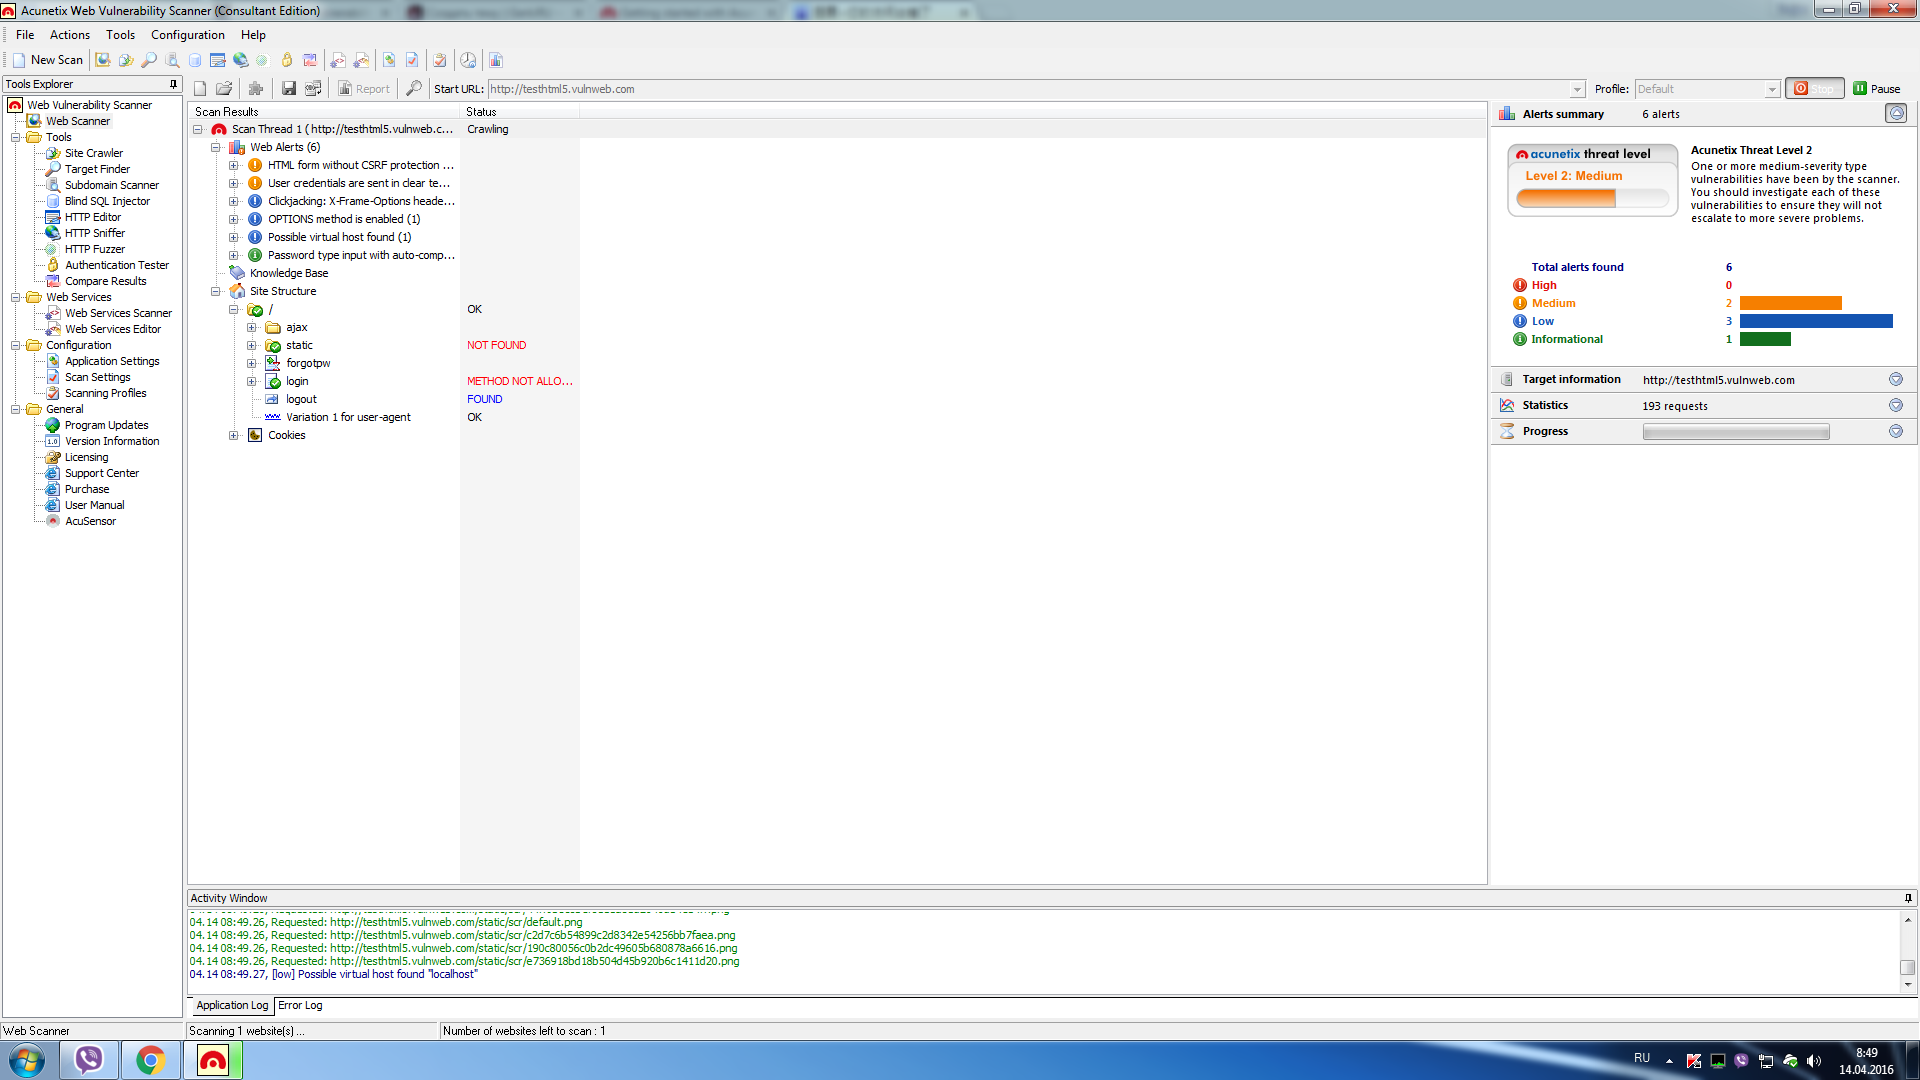Image resolution: width=1920 pixels, height=1080 pixels.
Task: Expand the Statistics section chevron
Action: click(x=1896, y=406)
